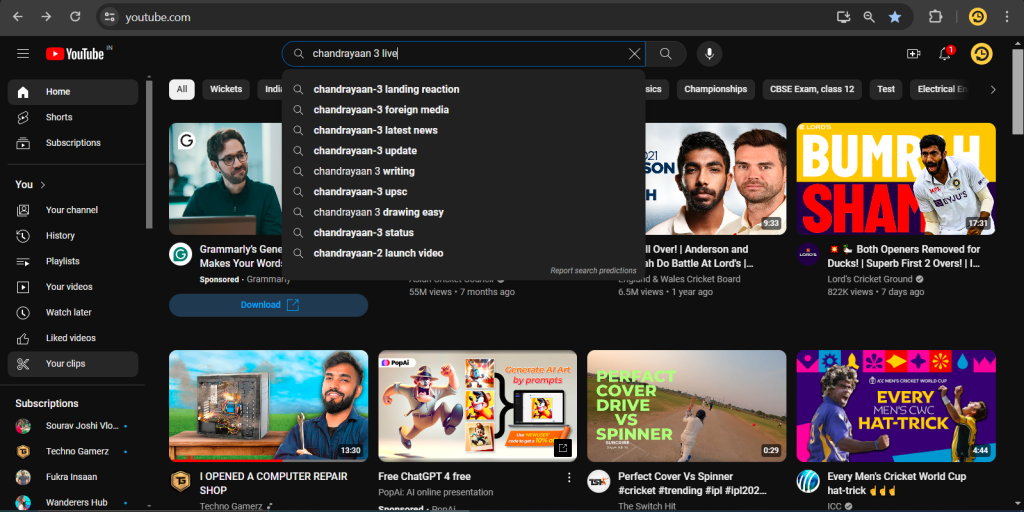
Task: Open Chrome profile avatar
Action: pyautogui.click(x=977, y=17)
